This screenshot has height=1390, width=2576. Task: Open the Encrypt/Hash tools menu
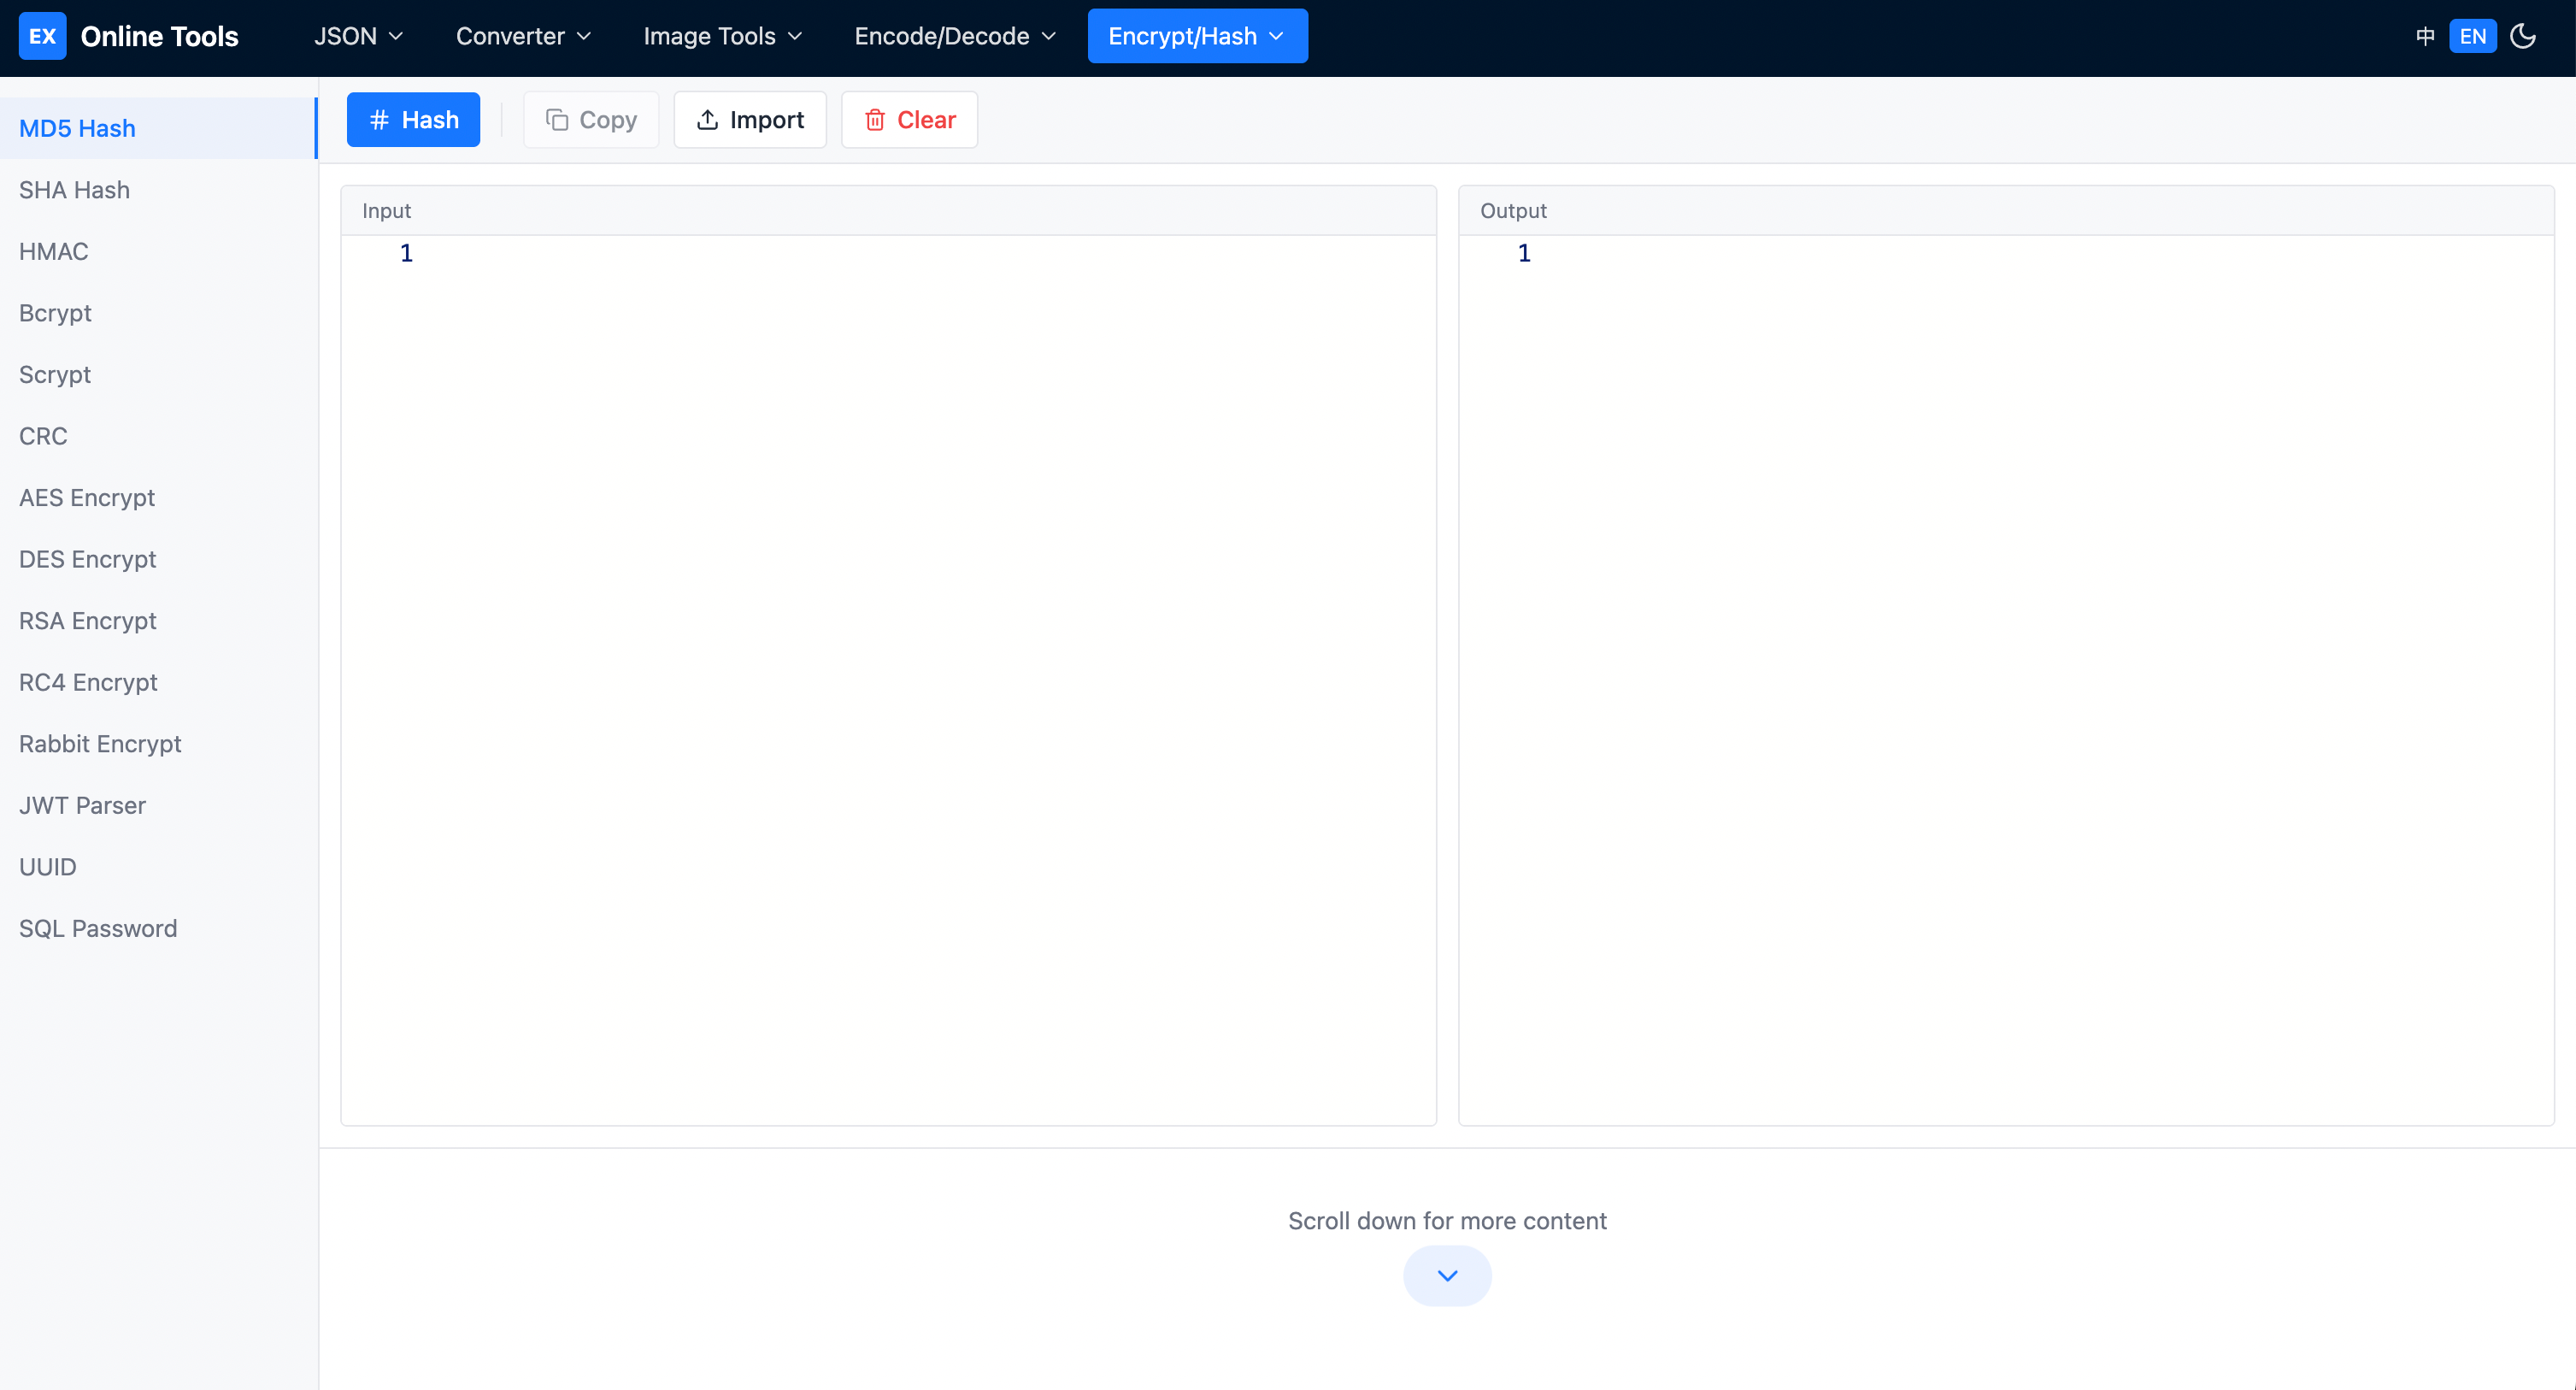(x=1196, y=36)
